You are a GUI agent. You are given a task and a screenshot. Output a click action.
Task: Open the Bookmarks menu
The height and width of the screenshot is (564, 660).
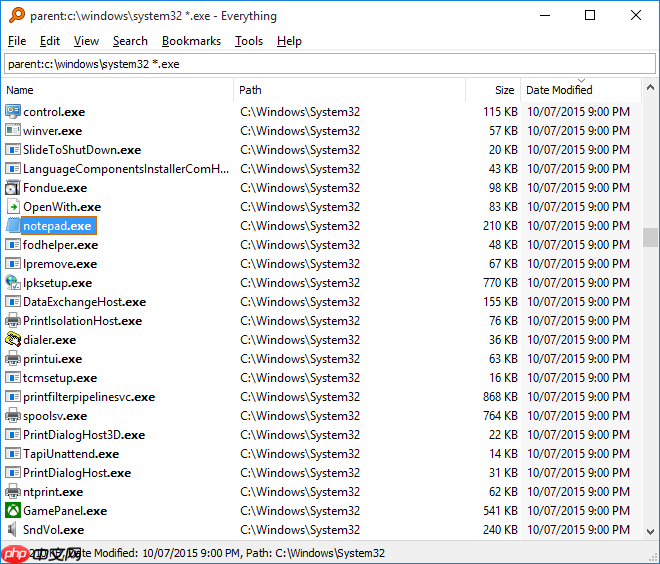coord(192,41)
